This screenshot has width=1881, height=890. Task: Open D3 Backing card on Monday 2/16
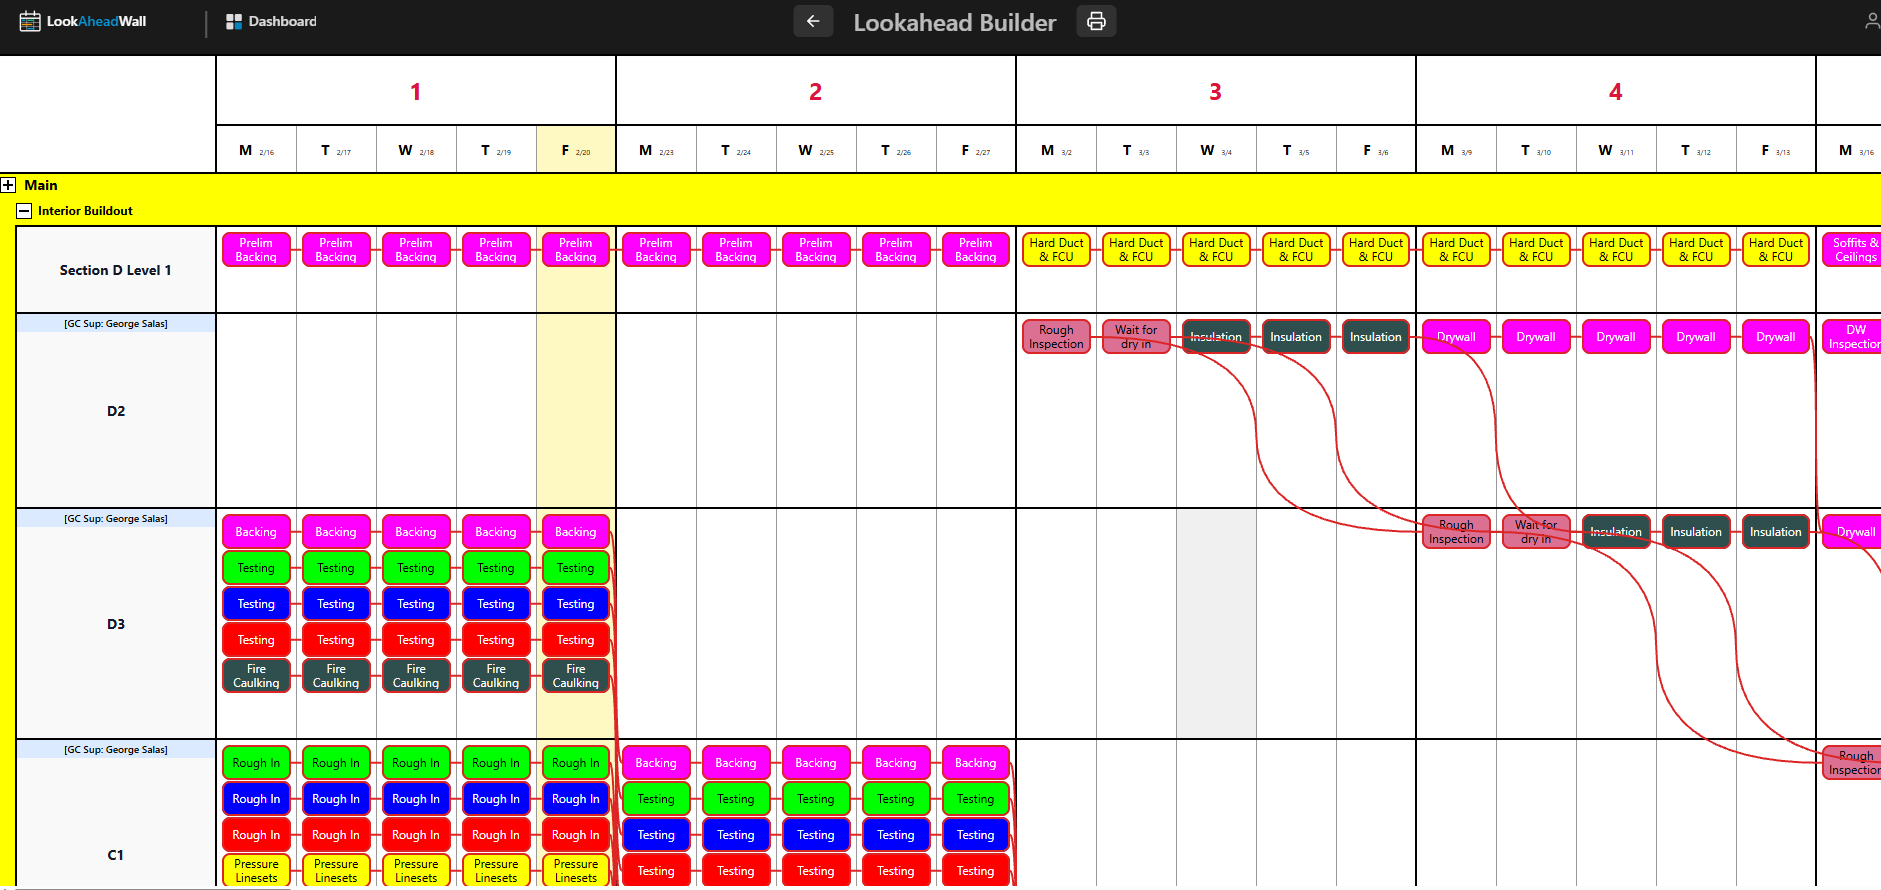tap(256, 532)
